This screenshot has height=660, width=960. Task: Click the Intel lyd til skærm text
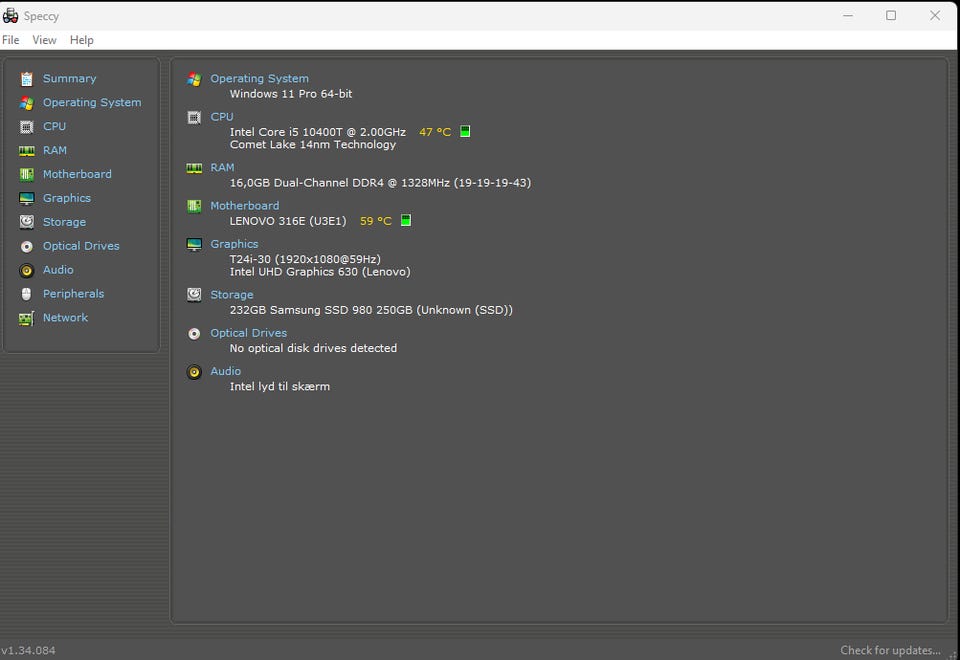[280, 386]
